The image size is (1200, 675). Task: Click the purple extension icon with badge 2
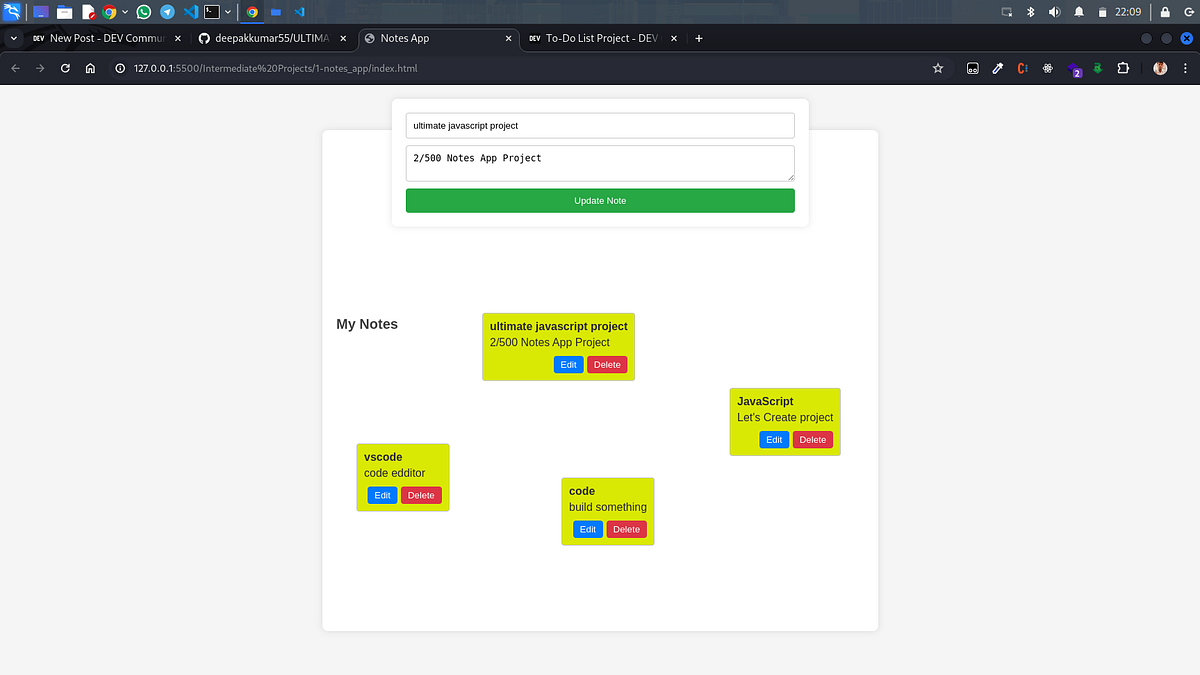(x=1074, y=68)
